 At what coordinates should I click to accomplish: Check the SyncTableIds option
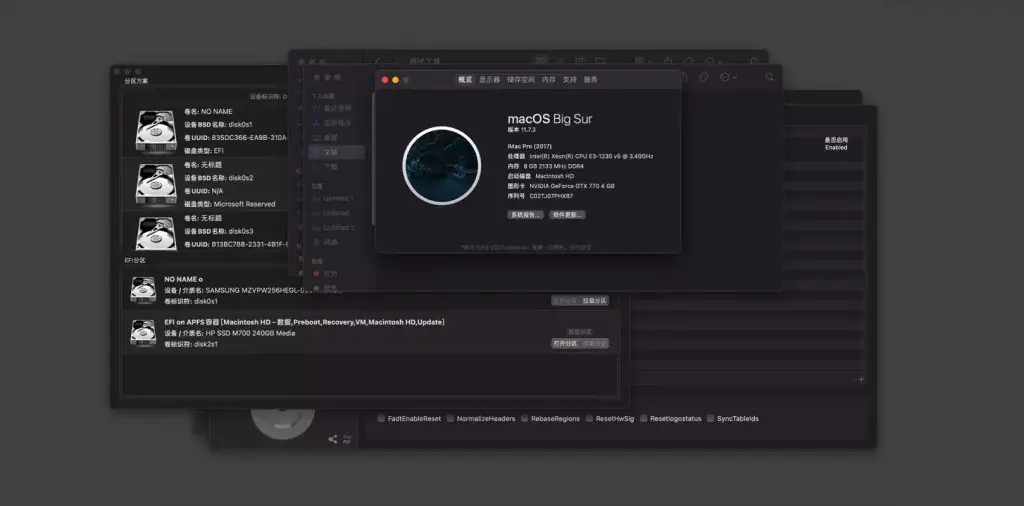711,419
